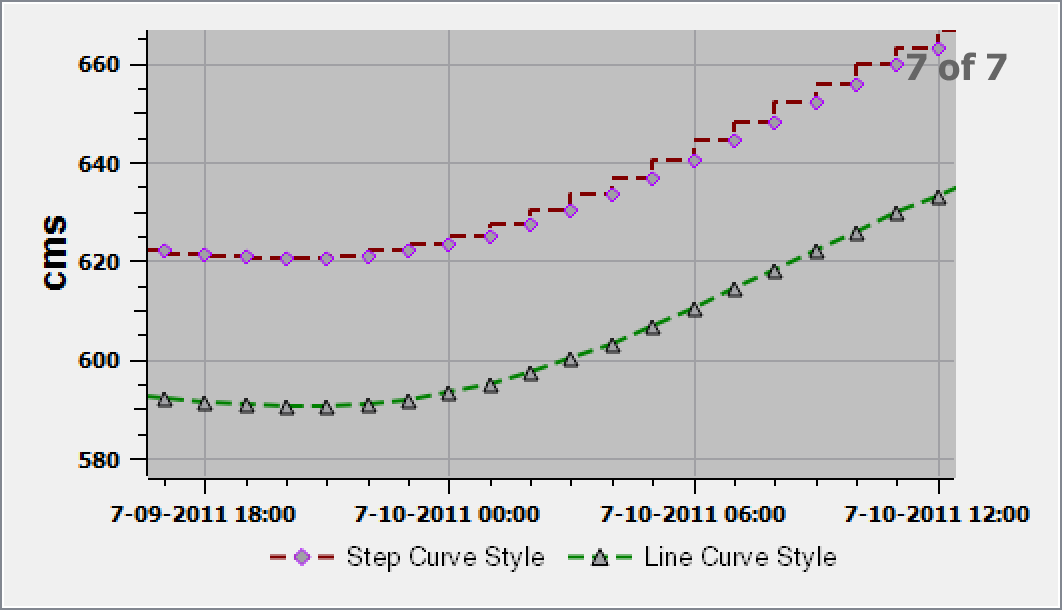Click the 600 y-axis tick label
This screenshot has height=610, width=1062.
pos(99,361)
